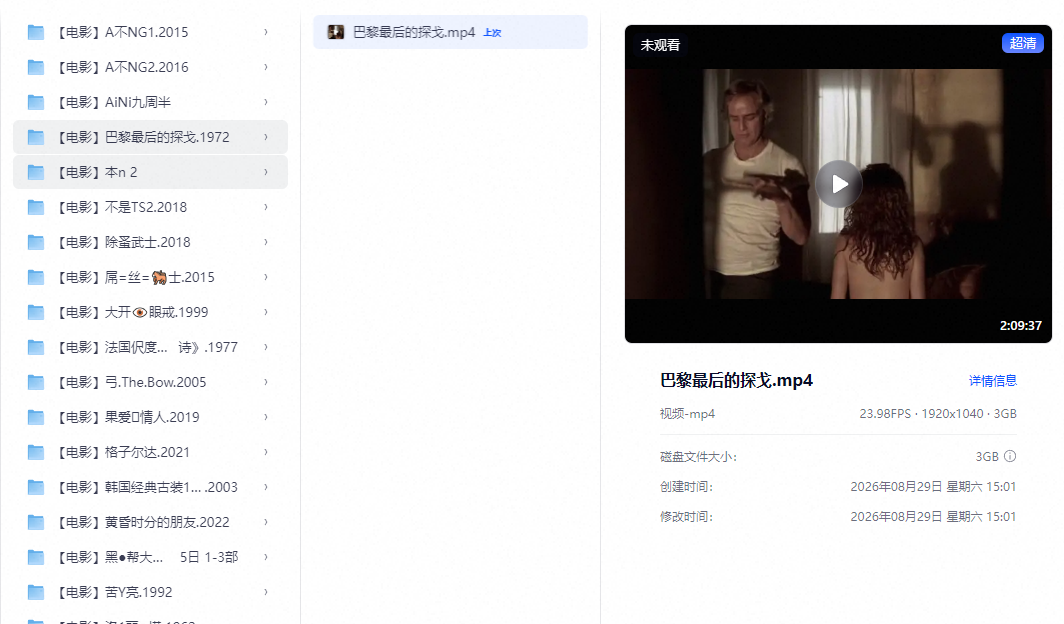The image size is (1064, 624).
Task: Expand chevron for A不NG1.2015 folder
Action: [266, 32]
